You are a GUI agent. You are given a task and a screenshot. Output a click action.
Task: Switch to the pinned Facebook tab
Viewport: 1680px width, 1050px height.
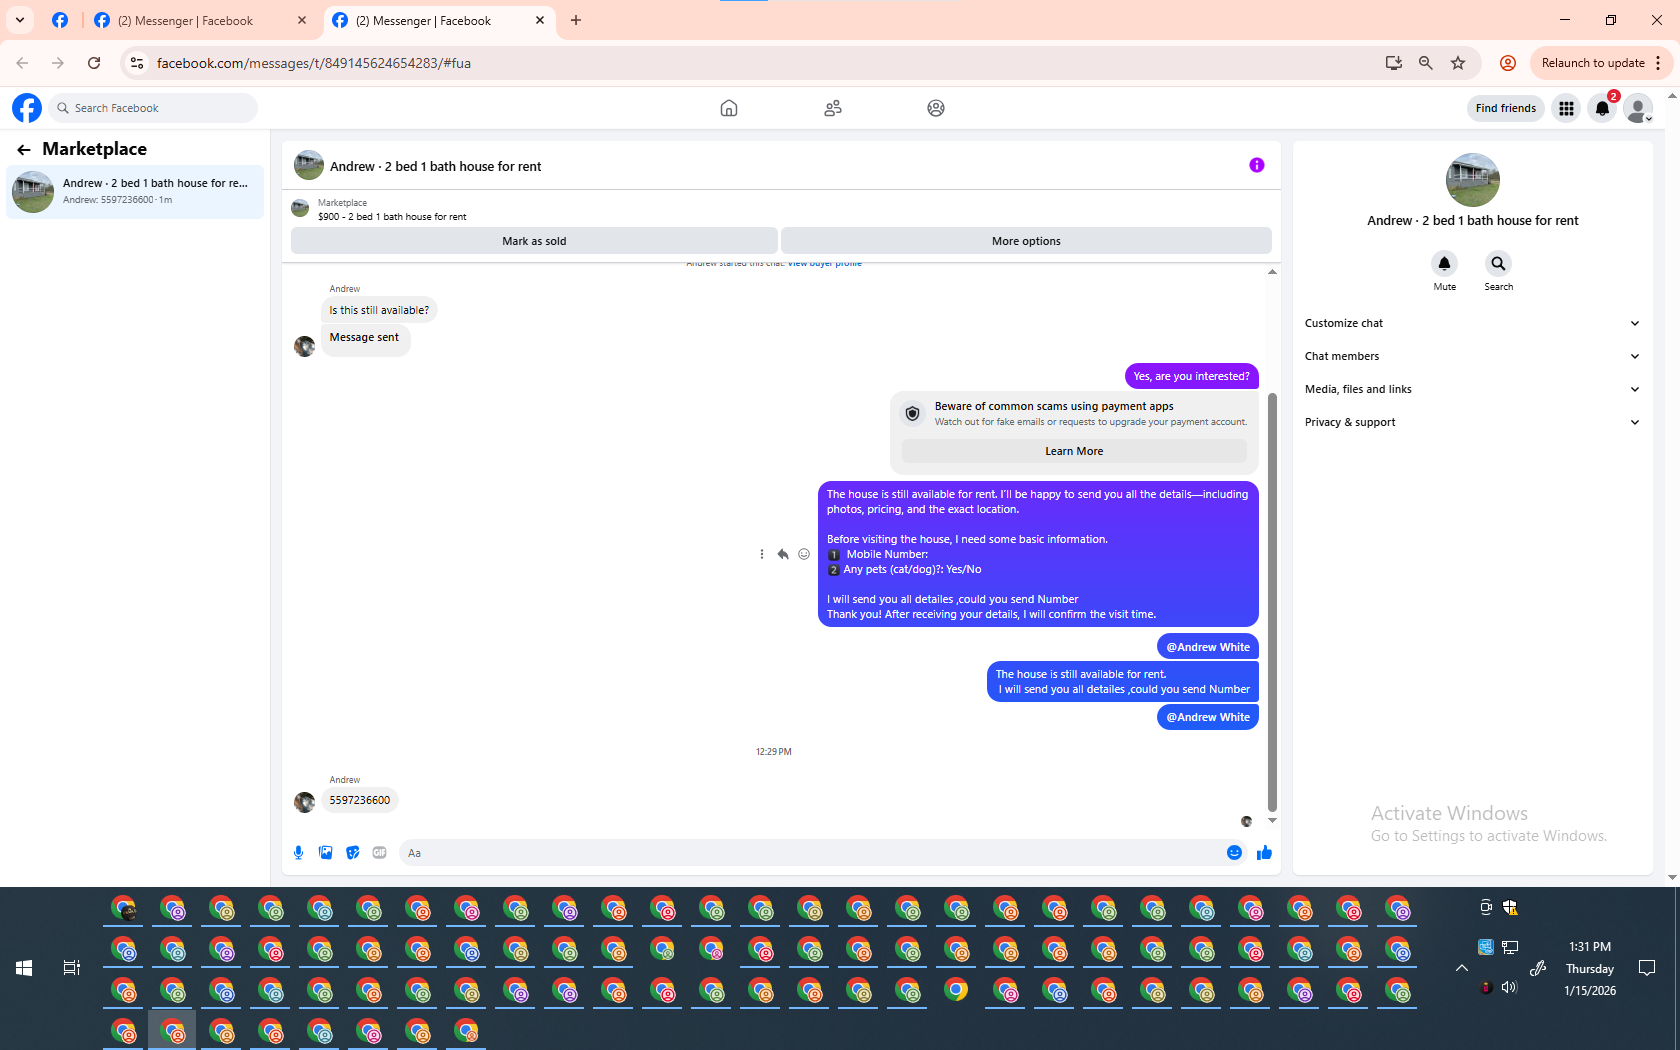pyautogui.click(x=60, y=20)
